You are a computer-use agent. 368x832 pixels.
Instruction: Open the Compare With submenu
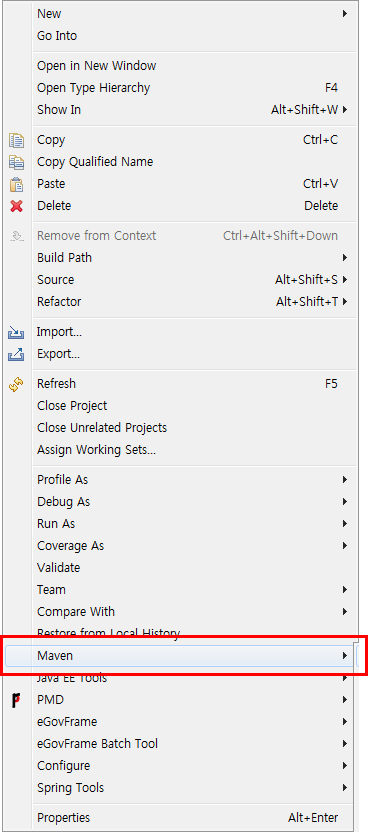[x=192, y=612]
